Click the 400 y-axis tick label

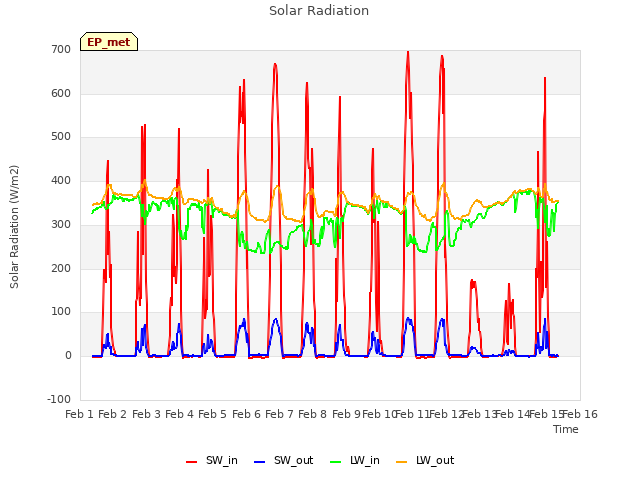(x=61, y=180)
